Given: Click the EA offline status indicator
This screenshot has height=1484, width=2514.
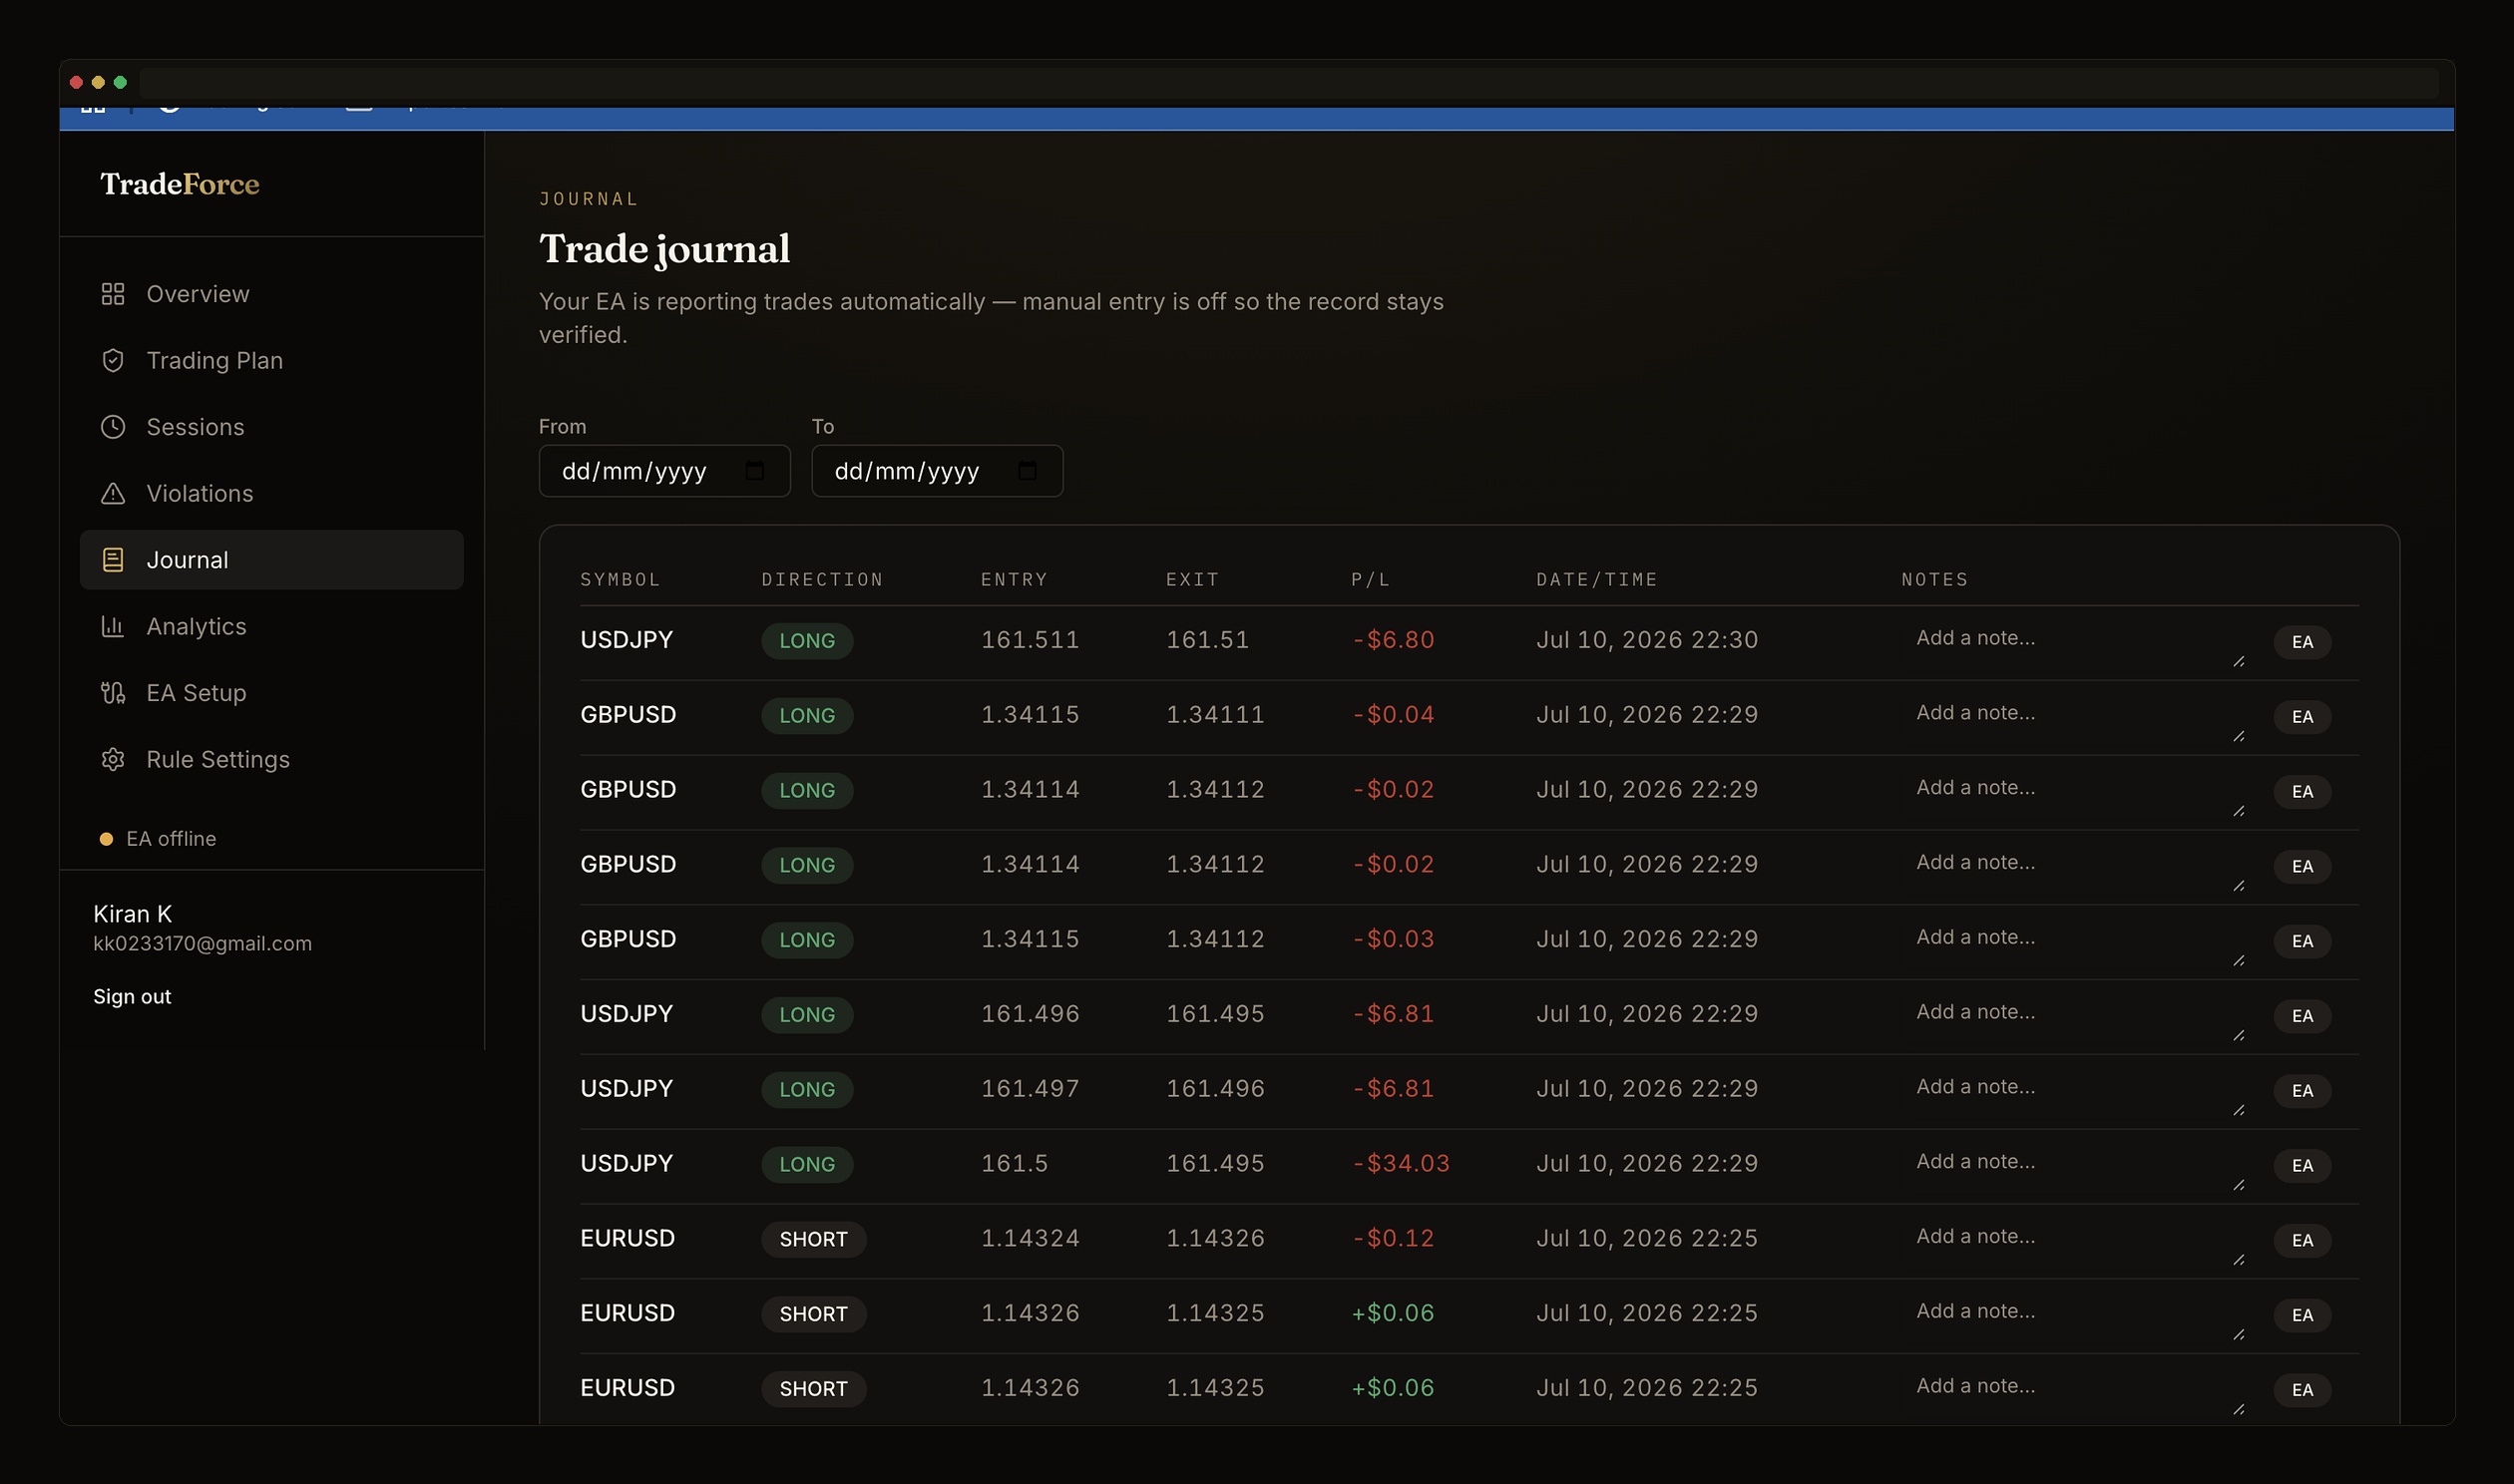Looking at the screenshot, I should [x=158, y=839].
